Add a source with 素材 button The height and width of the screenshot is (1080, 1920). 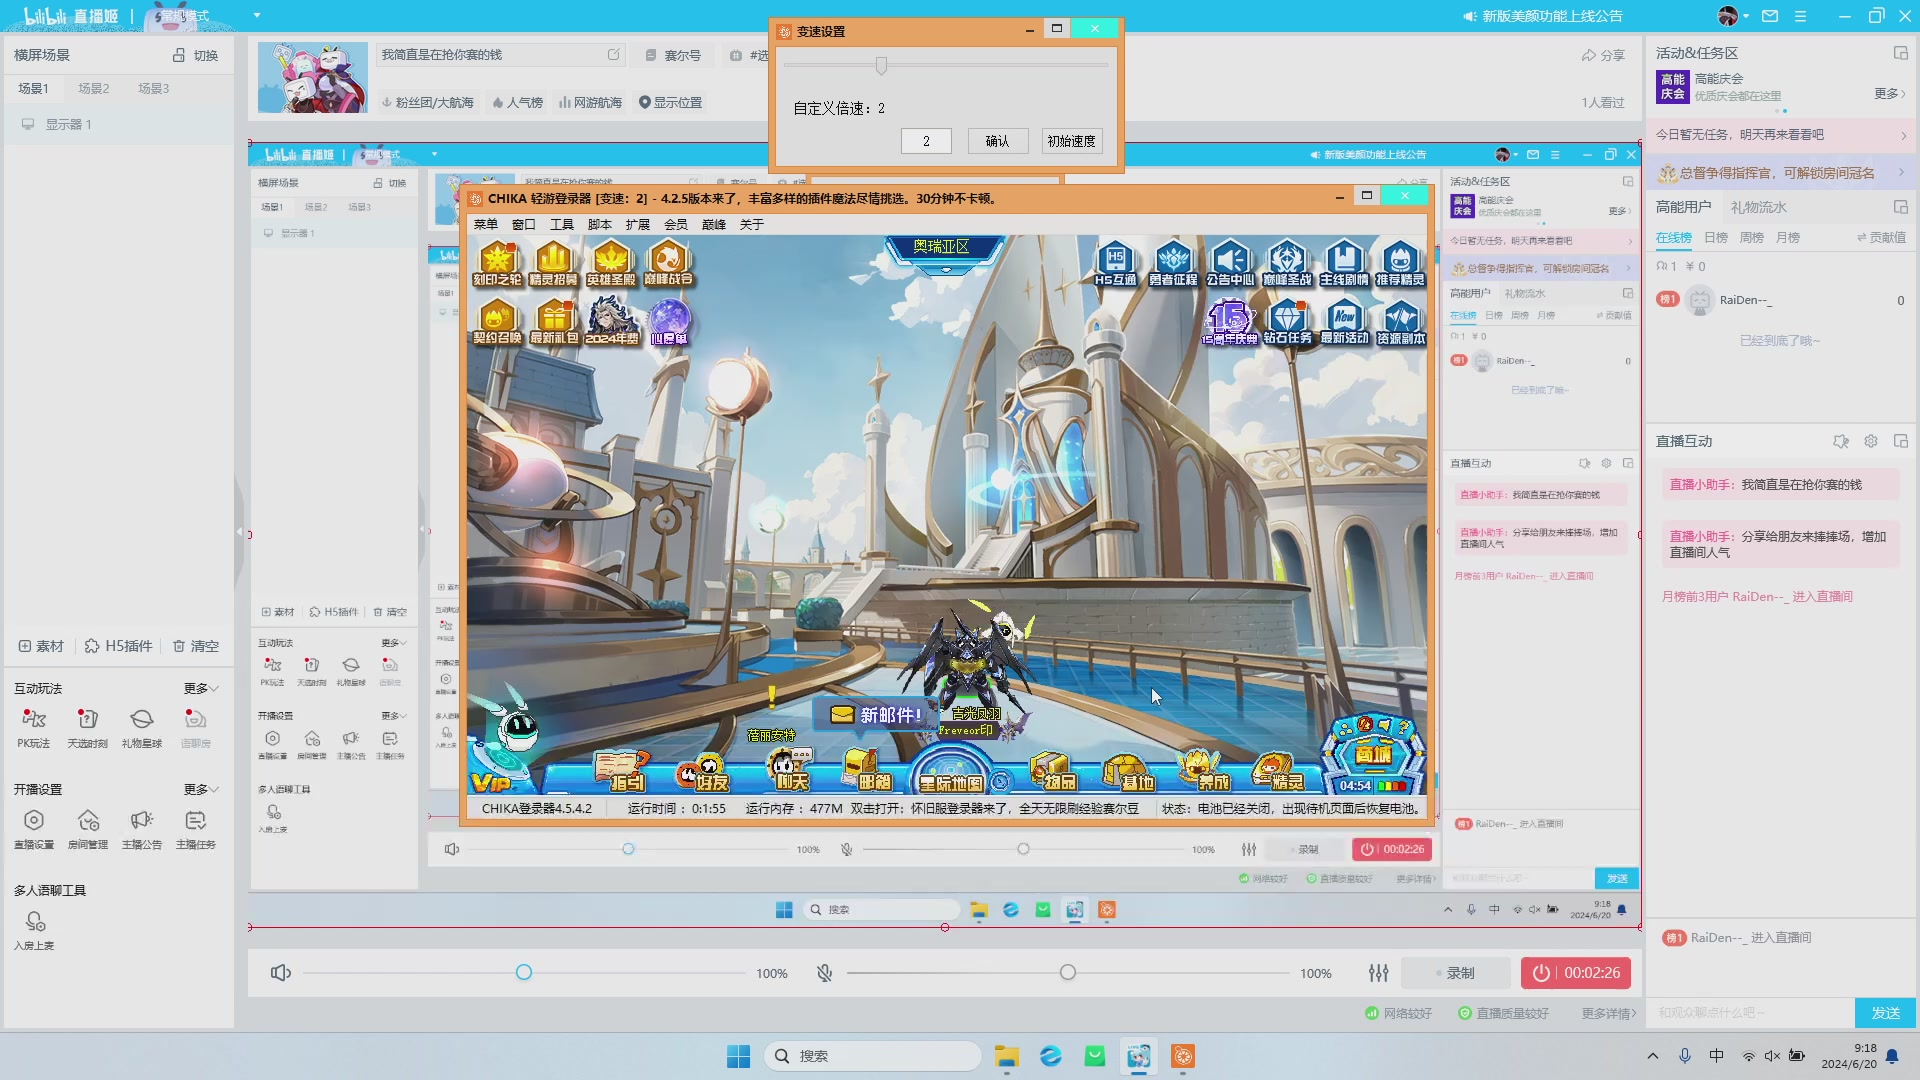(41, 646)
